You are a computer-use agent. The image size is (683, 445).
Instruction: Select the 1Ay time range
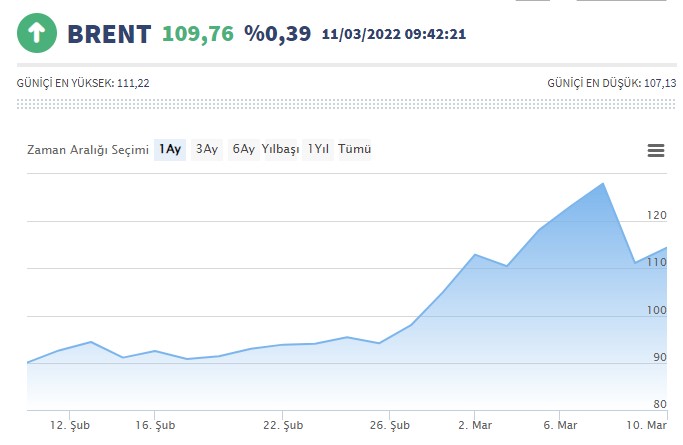(x=170, y=149)
